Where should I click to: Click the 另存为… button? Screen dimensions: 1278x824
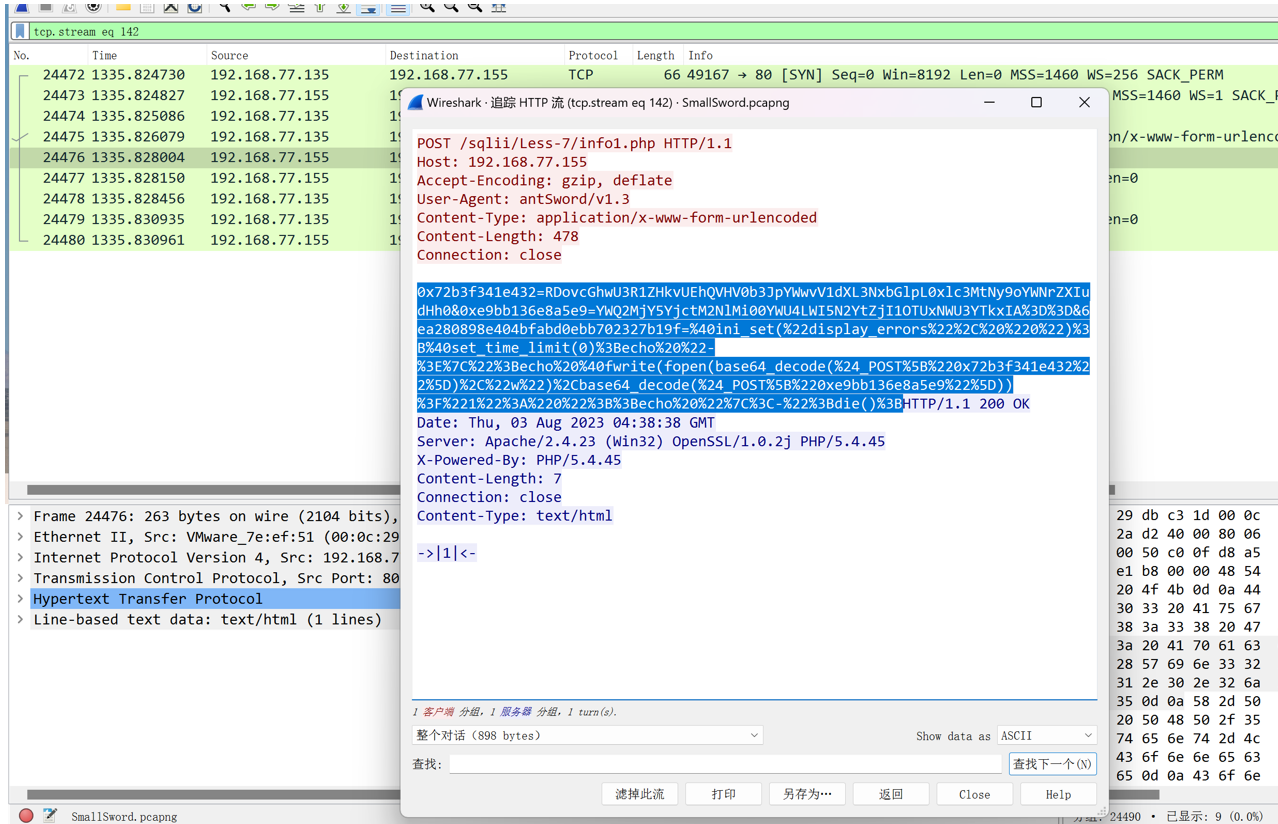[x=807, y=794]
